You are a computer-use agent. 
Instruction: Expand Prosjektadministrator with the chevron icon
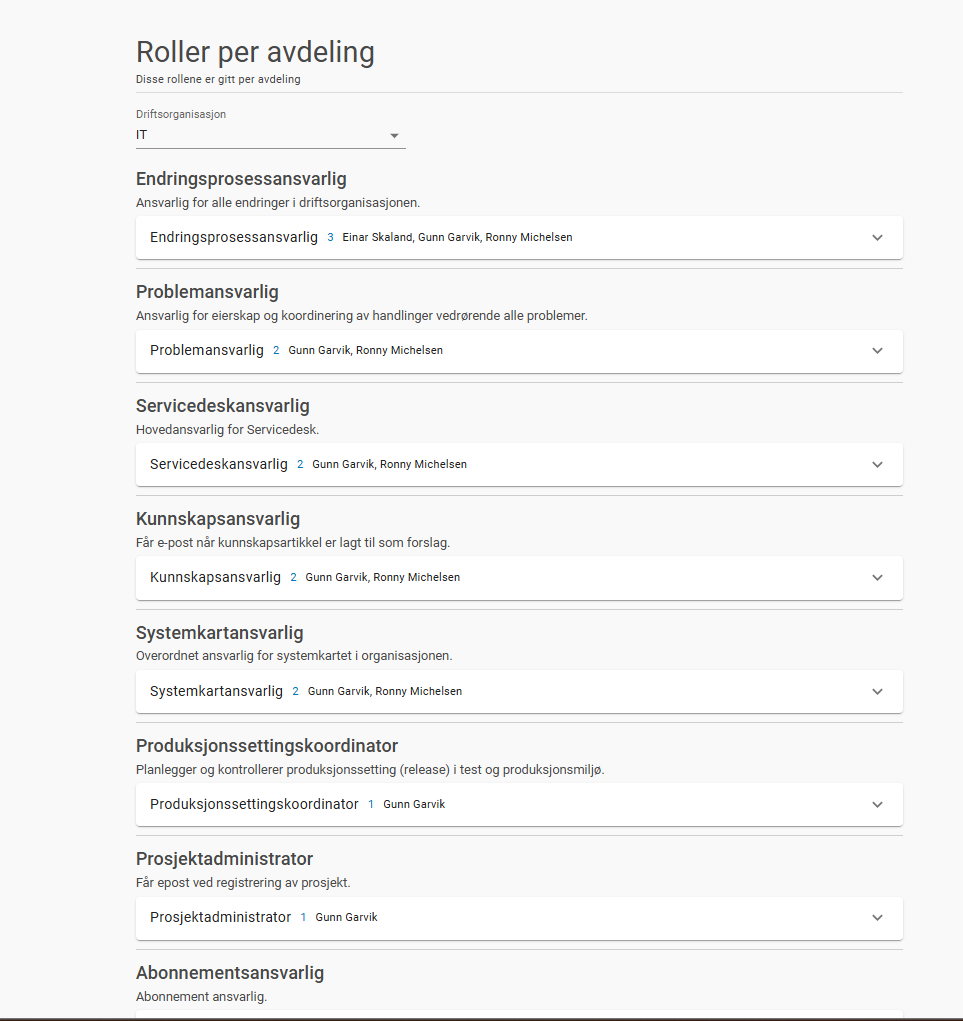(x=877, y=918)
